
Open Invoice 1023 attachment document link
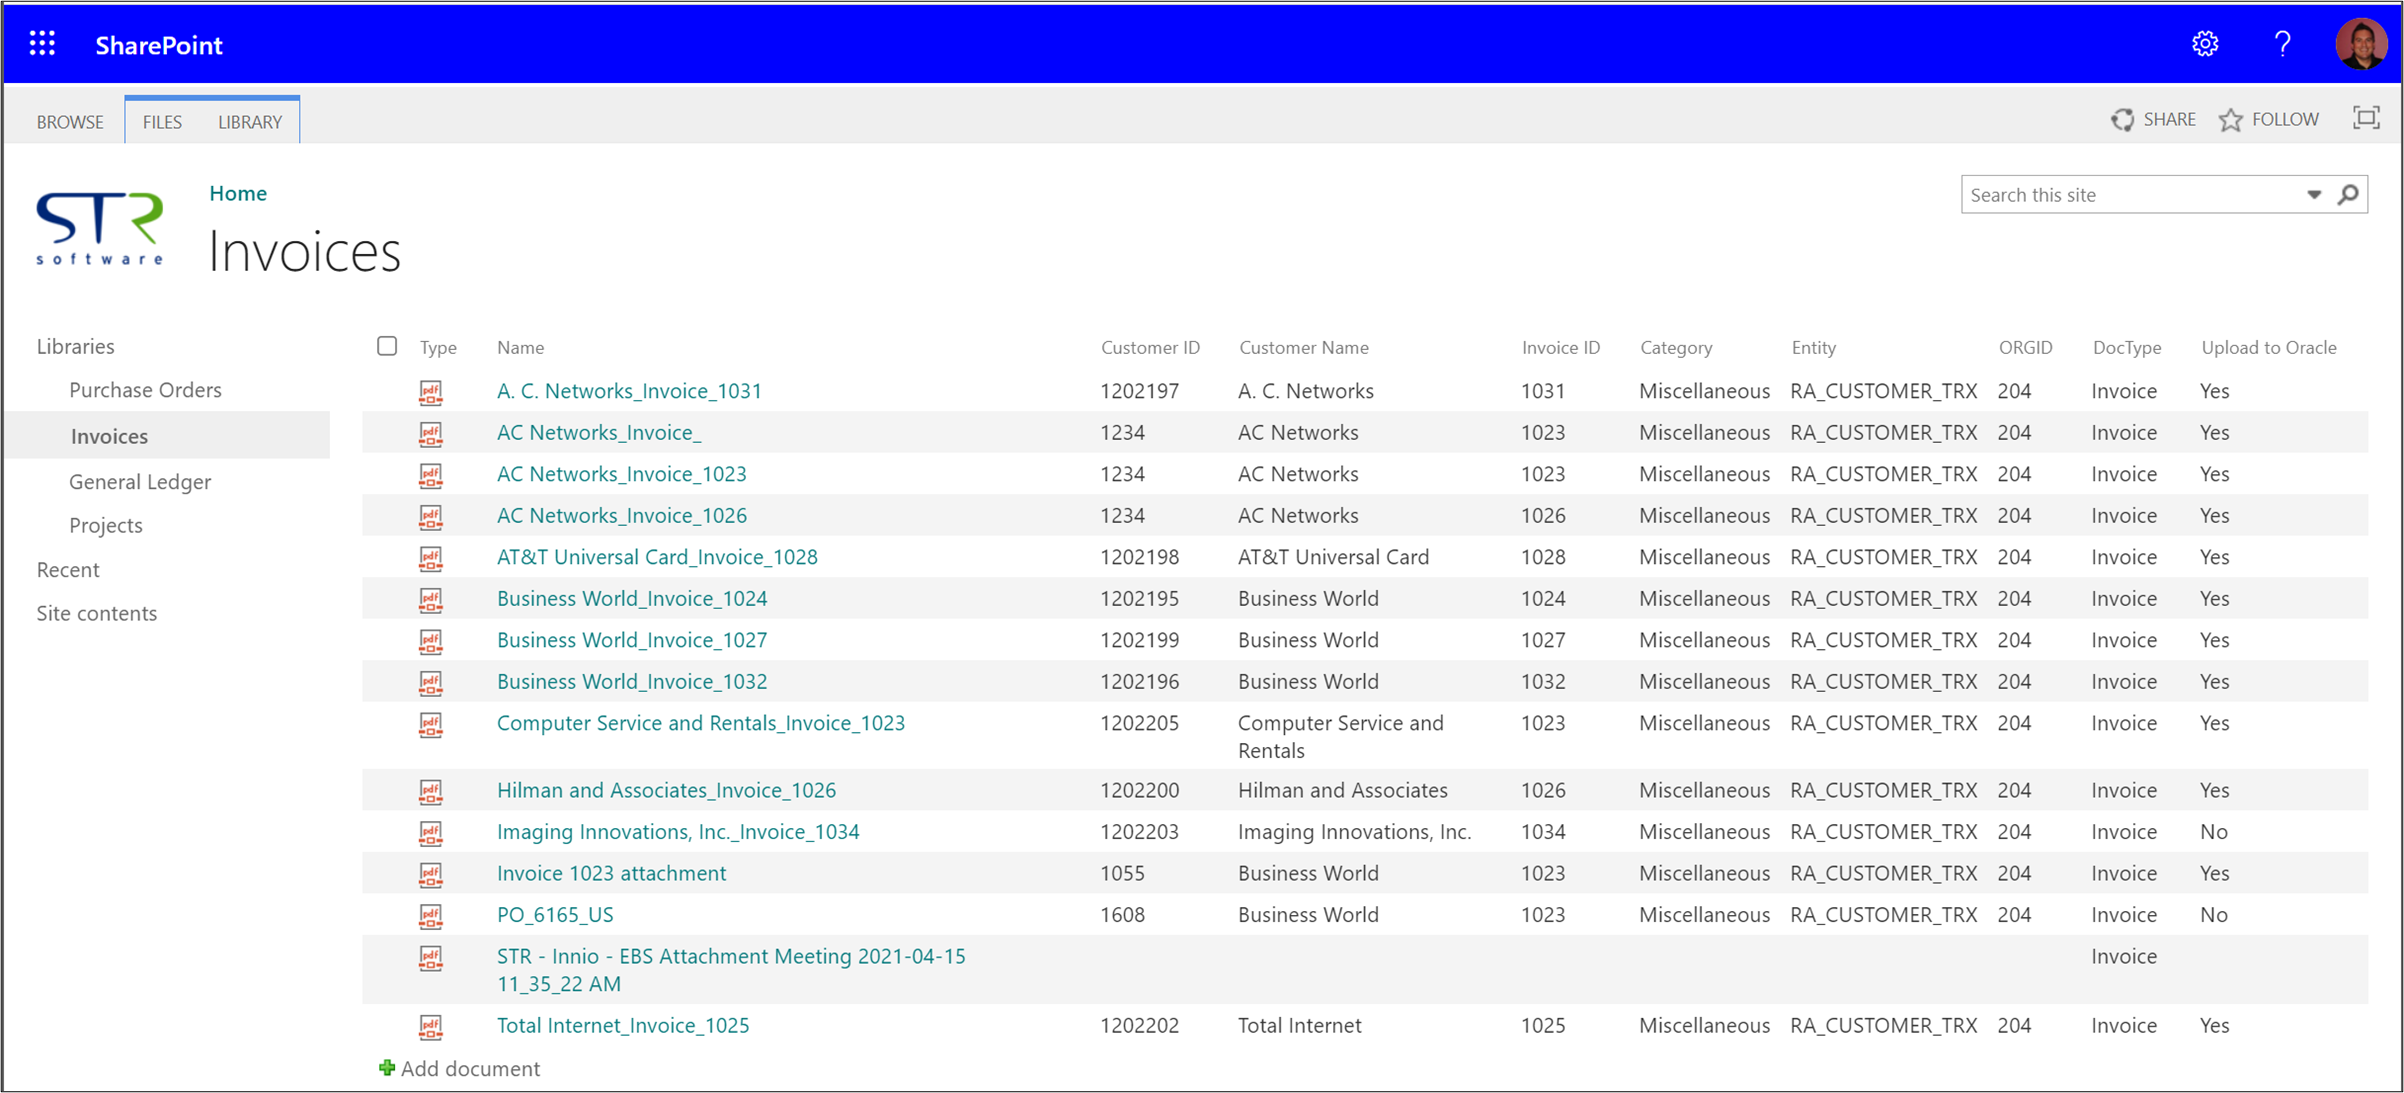coord(611,874)
